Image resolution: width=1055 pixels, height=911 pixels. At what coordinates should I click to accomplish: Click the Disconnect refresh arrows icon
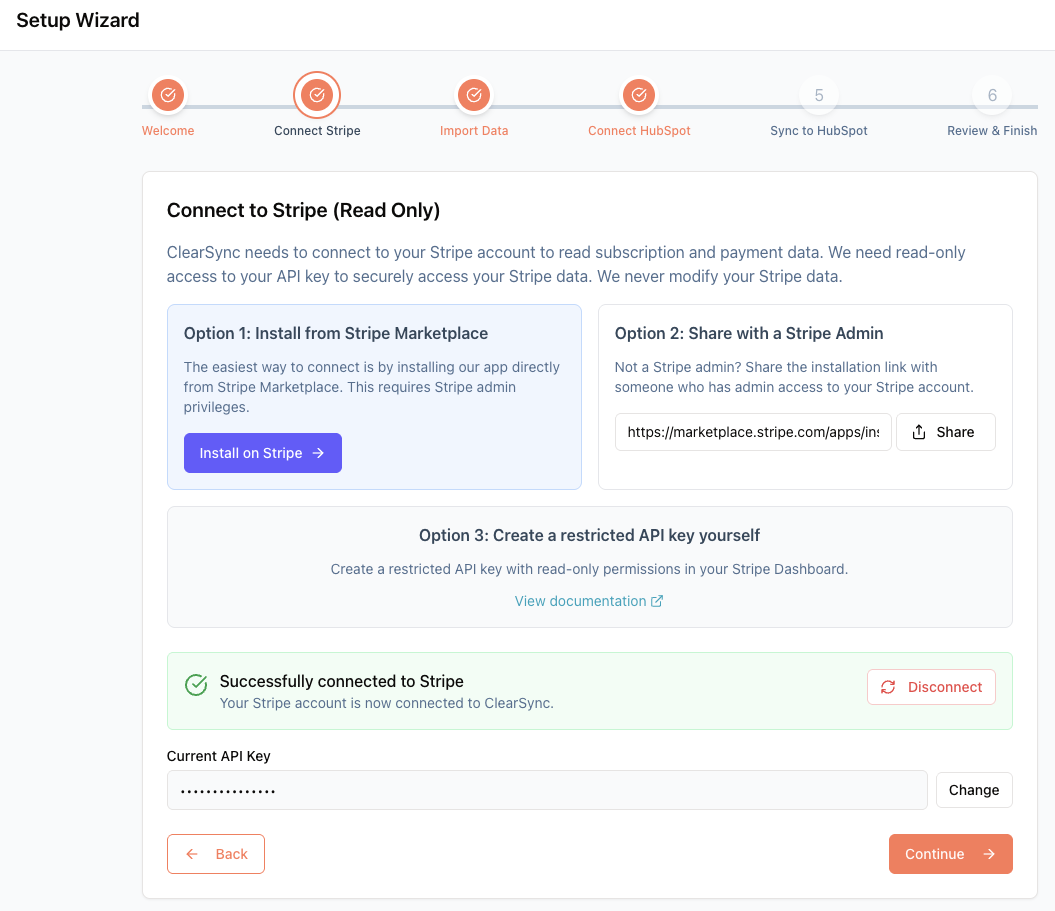pyautogui.click(x=888, y=687)
